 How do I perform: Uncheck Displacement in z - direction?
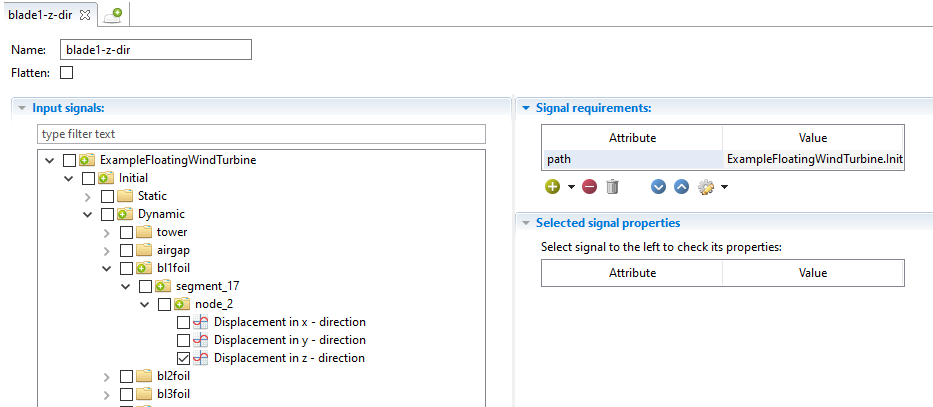pos(183,358)
